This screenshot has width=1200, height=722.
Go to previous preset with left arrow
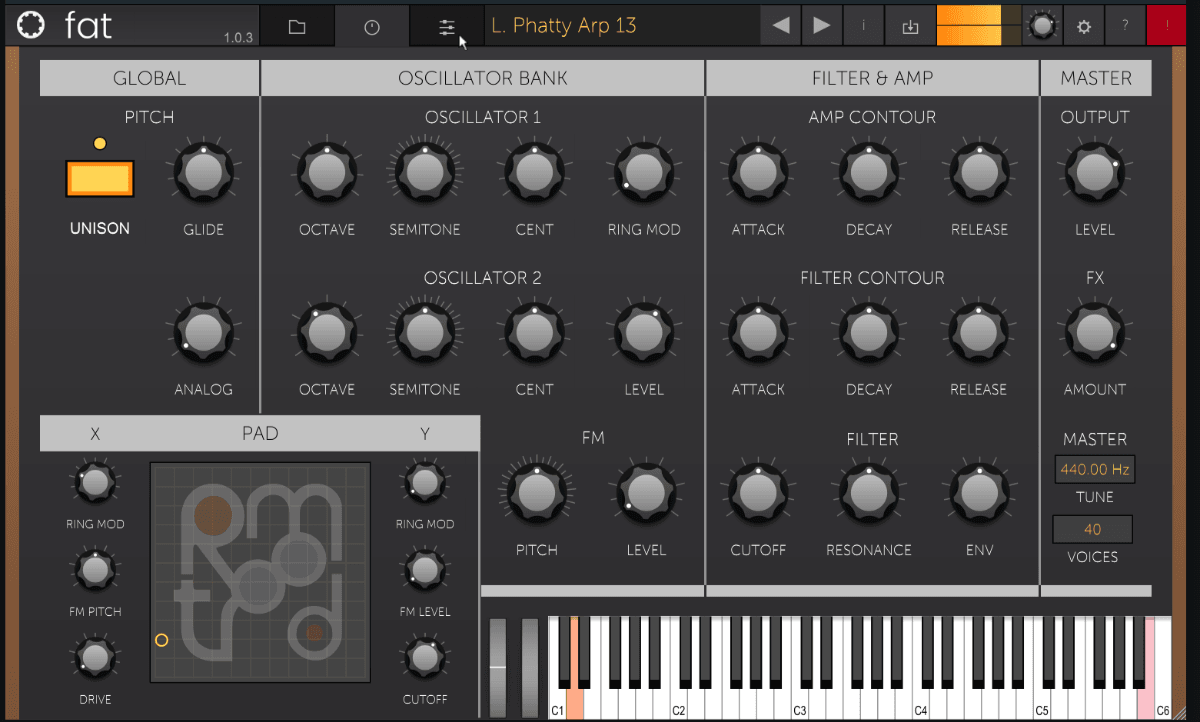pos(780,26)
